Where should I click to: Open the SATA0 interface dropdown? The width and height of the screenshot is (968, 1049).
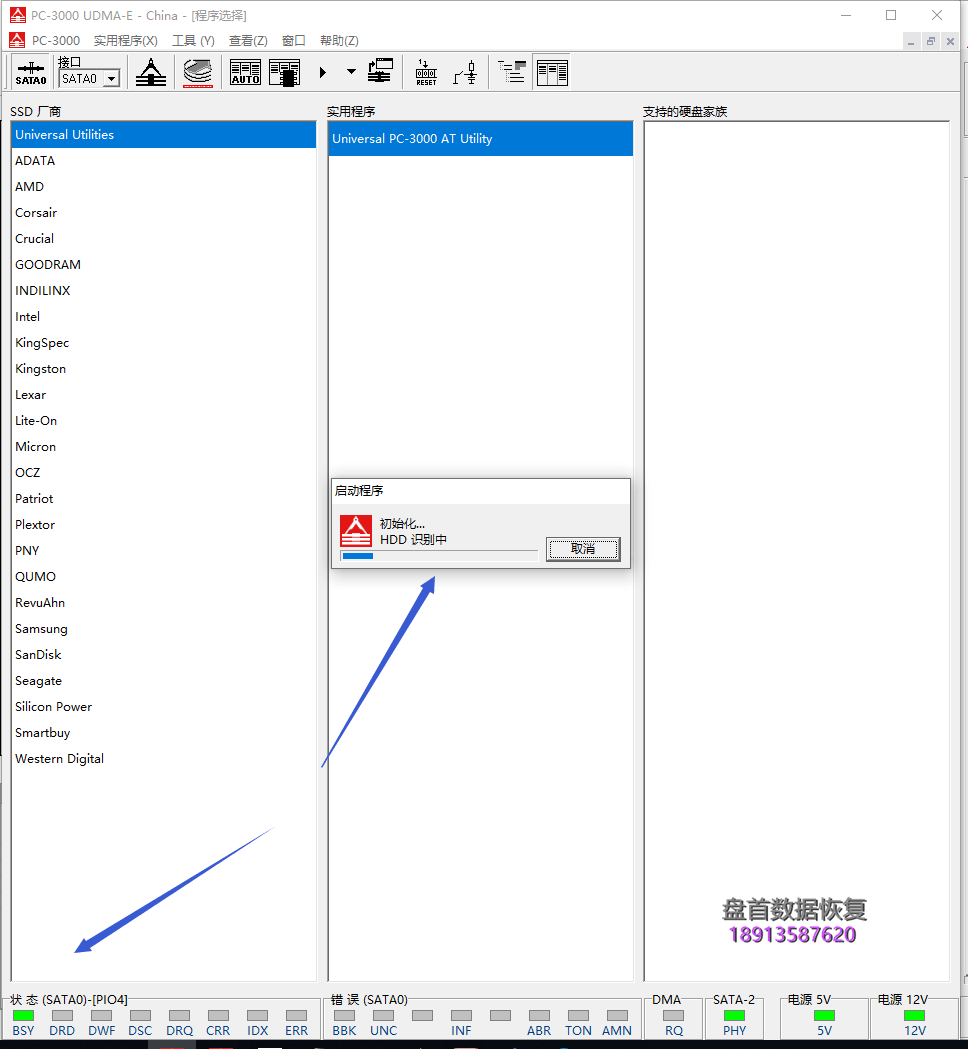[x=112, y=79]
